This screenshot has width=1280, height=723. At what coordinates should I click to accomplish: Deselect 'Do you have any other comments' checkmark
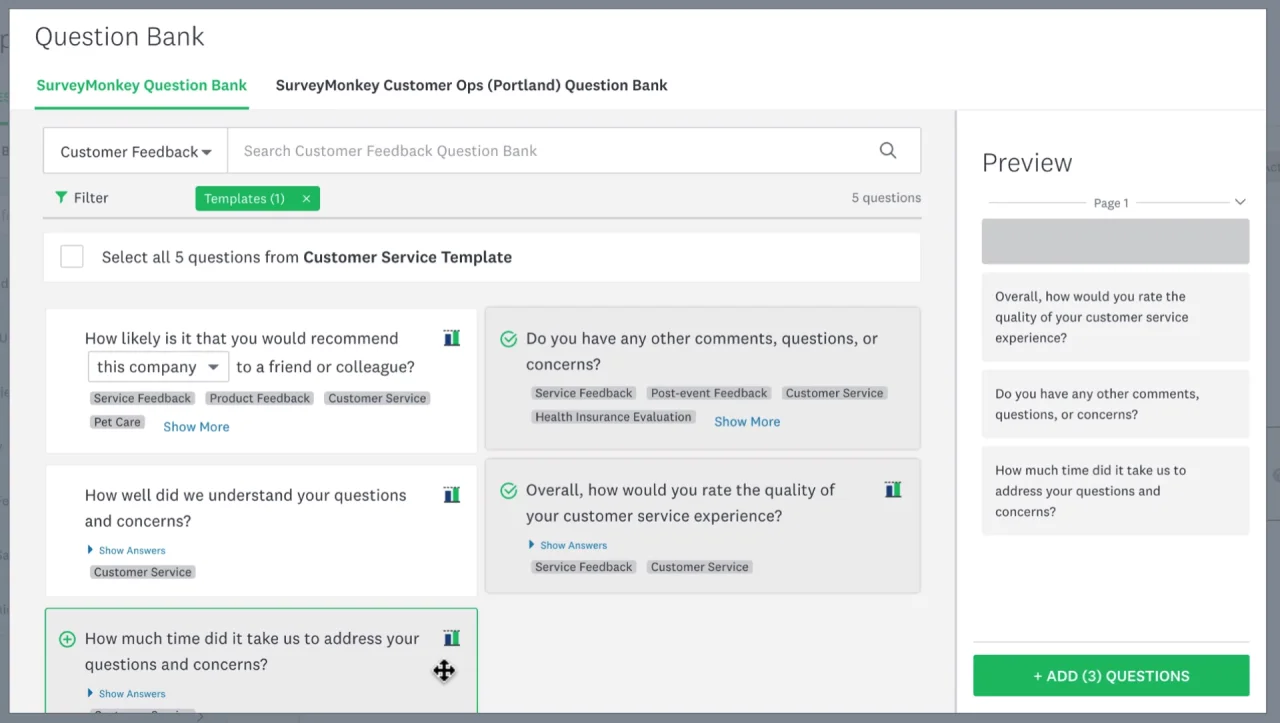click(x=508, y=339)
